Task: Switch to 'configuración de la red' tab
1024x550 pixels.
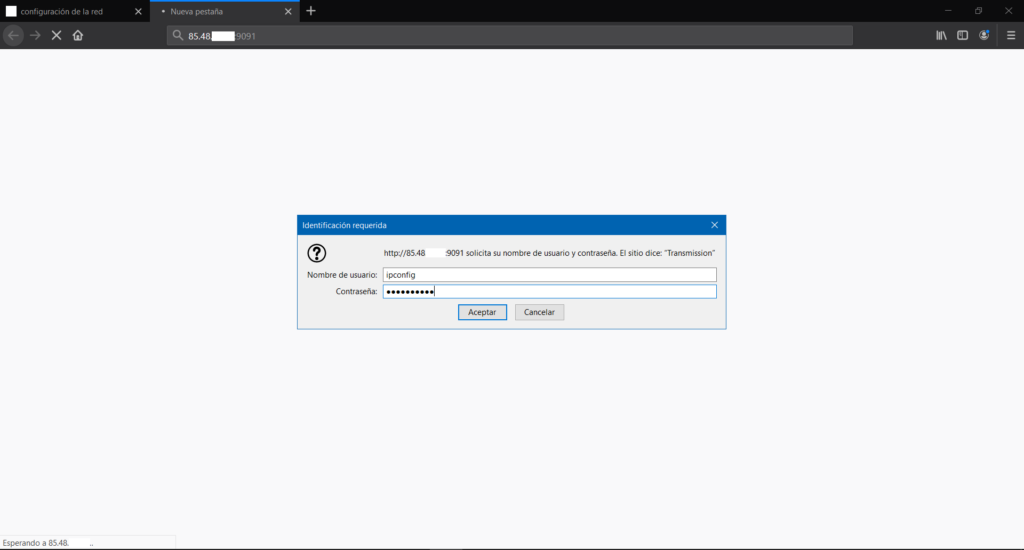Action: (65, 11)
